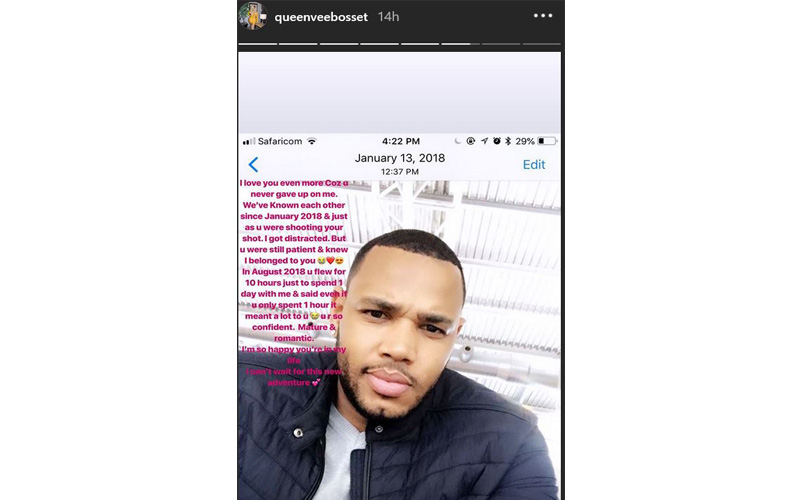Image resolution: width=800 pixels, height=500 pixels.
Task: Tap the Edit button
Action: [x=534, y=164]
